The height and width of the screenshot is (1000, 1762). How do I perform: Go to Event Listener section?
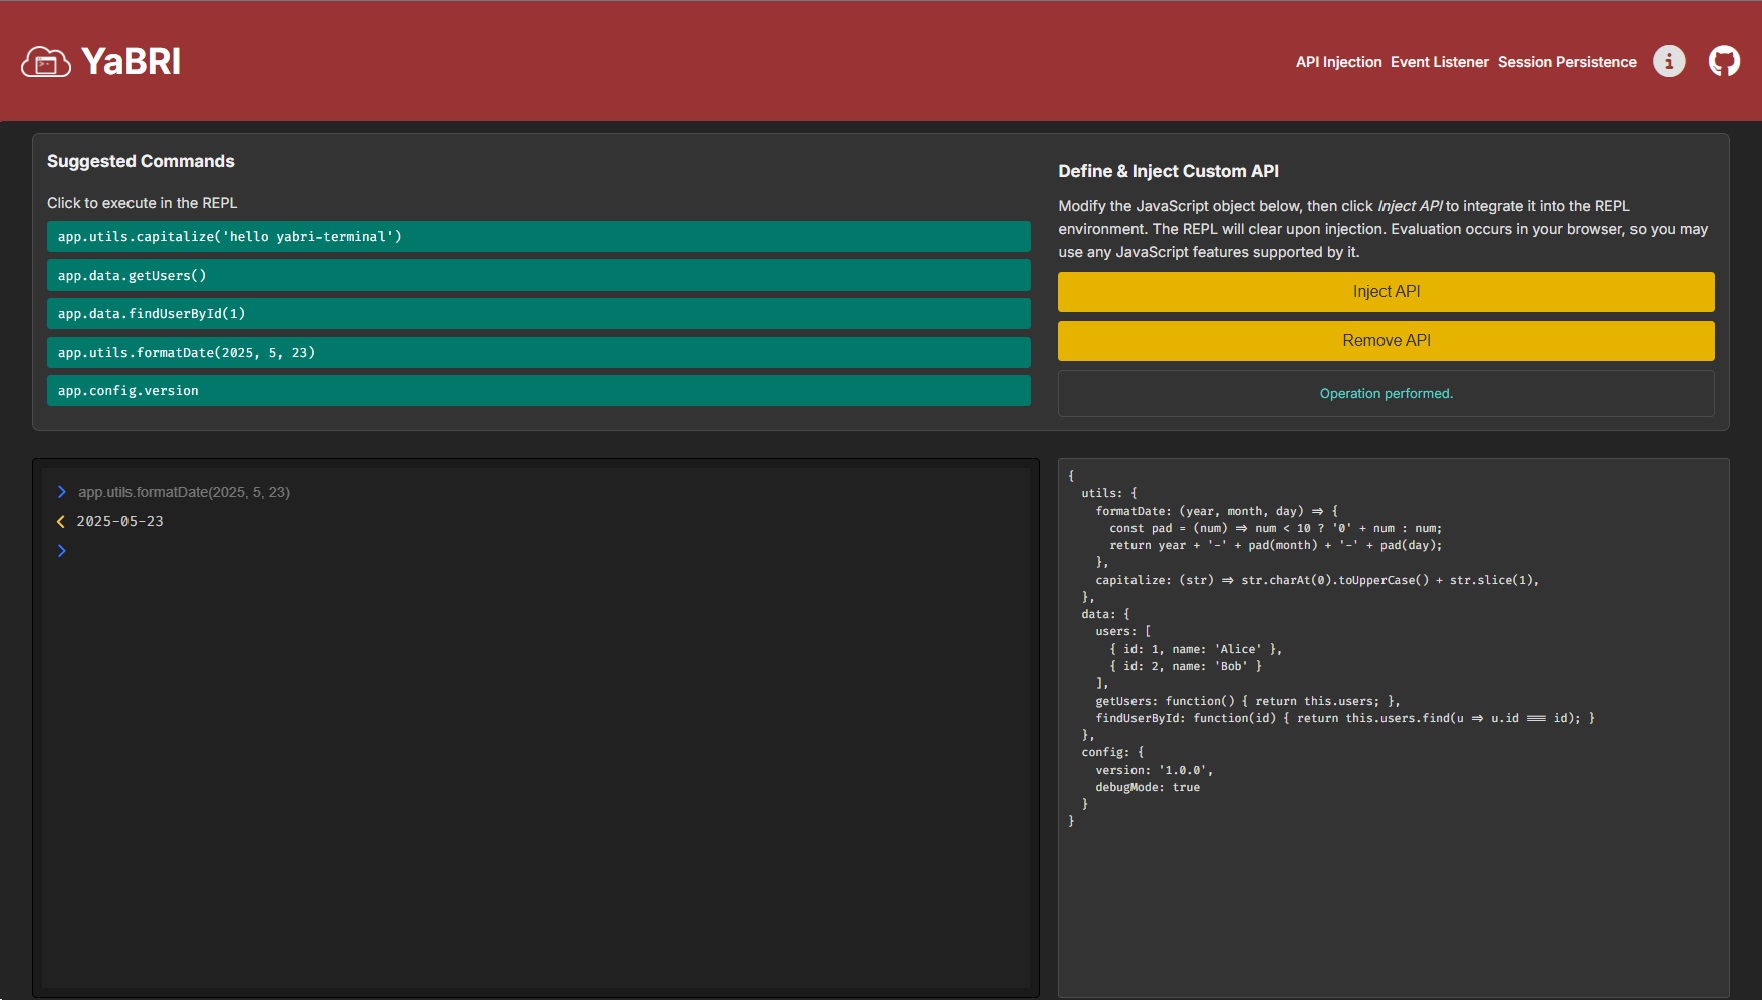(x=1439, y=62)
